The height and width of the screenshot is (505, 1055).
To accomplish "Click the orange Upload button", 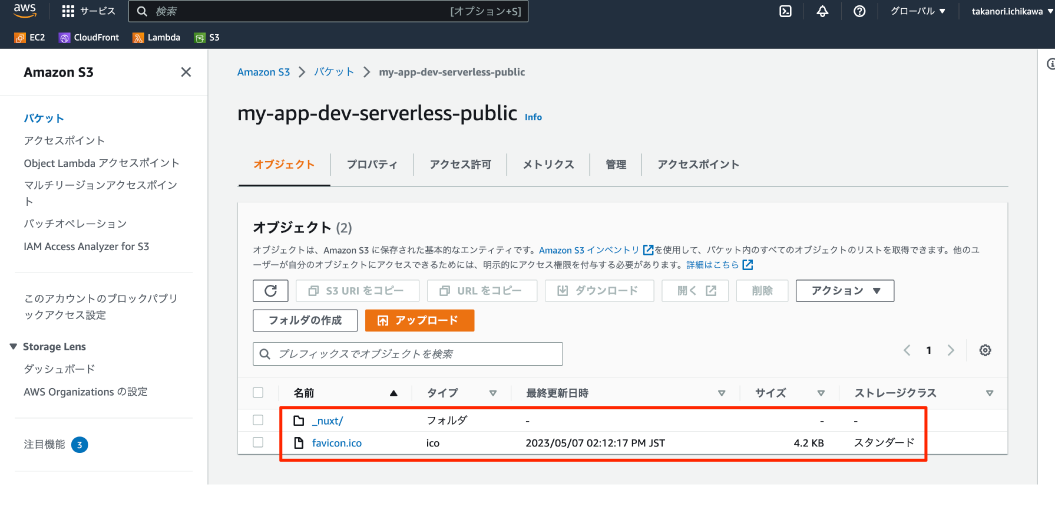I will coord(420,321).
